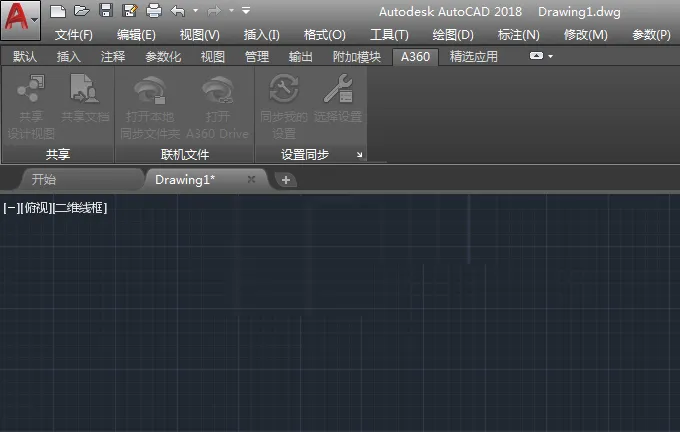Select the A360 ribbon tab
The width and height of the screenshot is (680, 432).
pyautogui.click(x=415, y=57)
